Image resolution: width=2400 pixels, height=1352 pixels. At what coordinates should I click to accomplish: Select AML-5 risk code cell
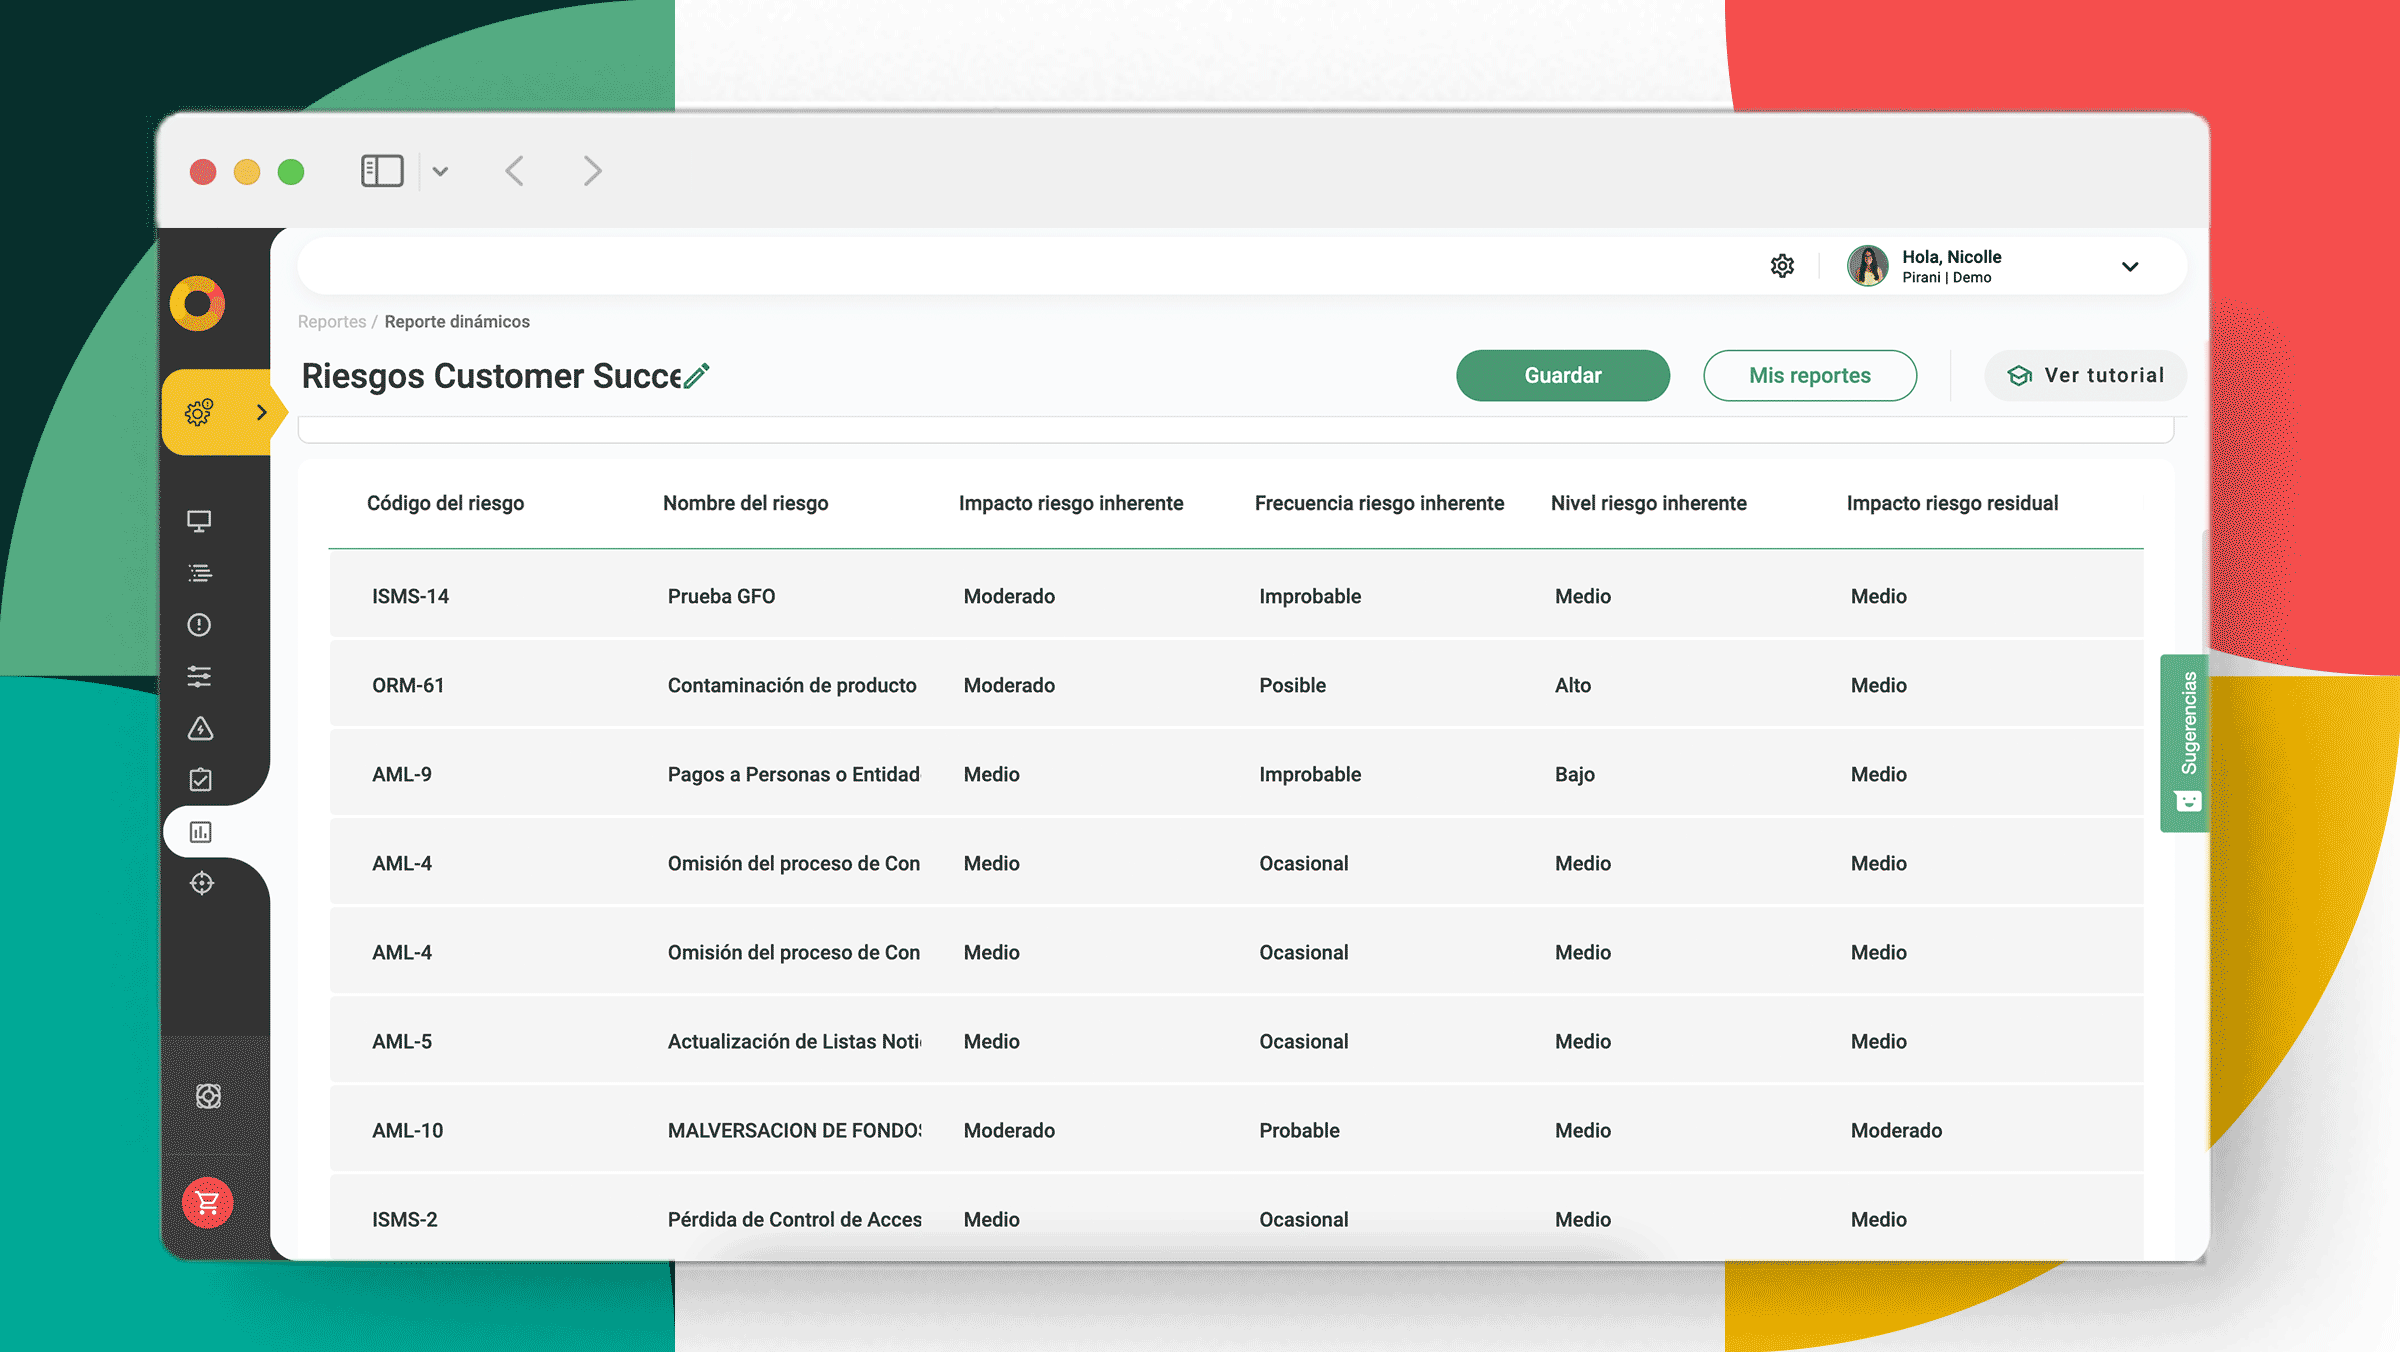pos(402,1041)
